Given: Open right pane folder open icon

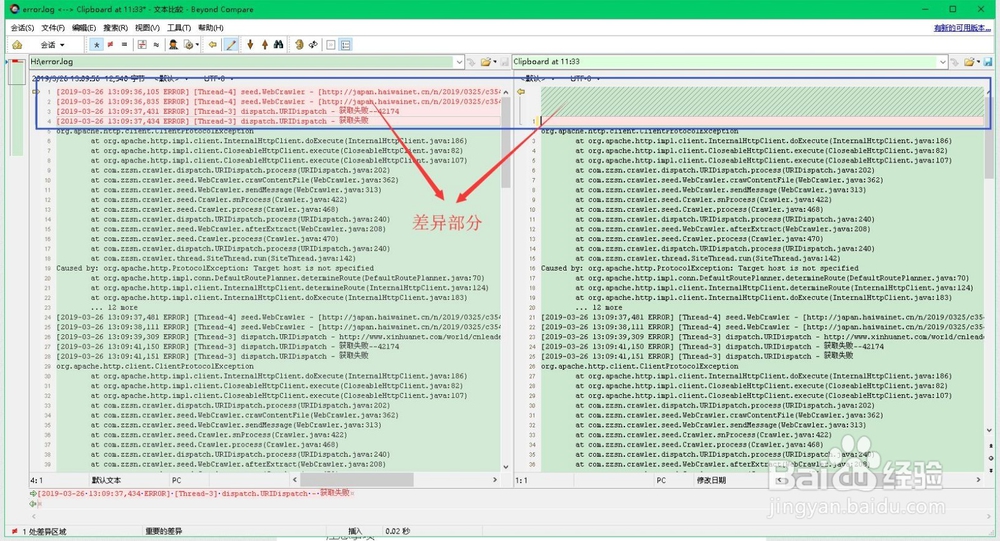Looking at the screenshot, I should [971, 62].
